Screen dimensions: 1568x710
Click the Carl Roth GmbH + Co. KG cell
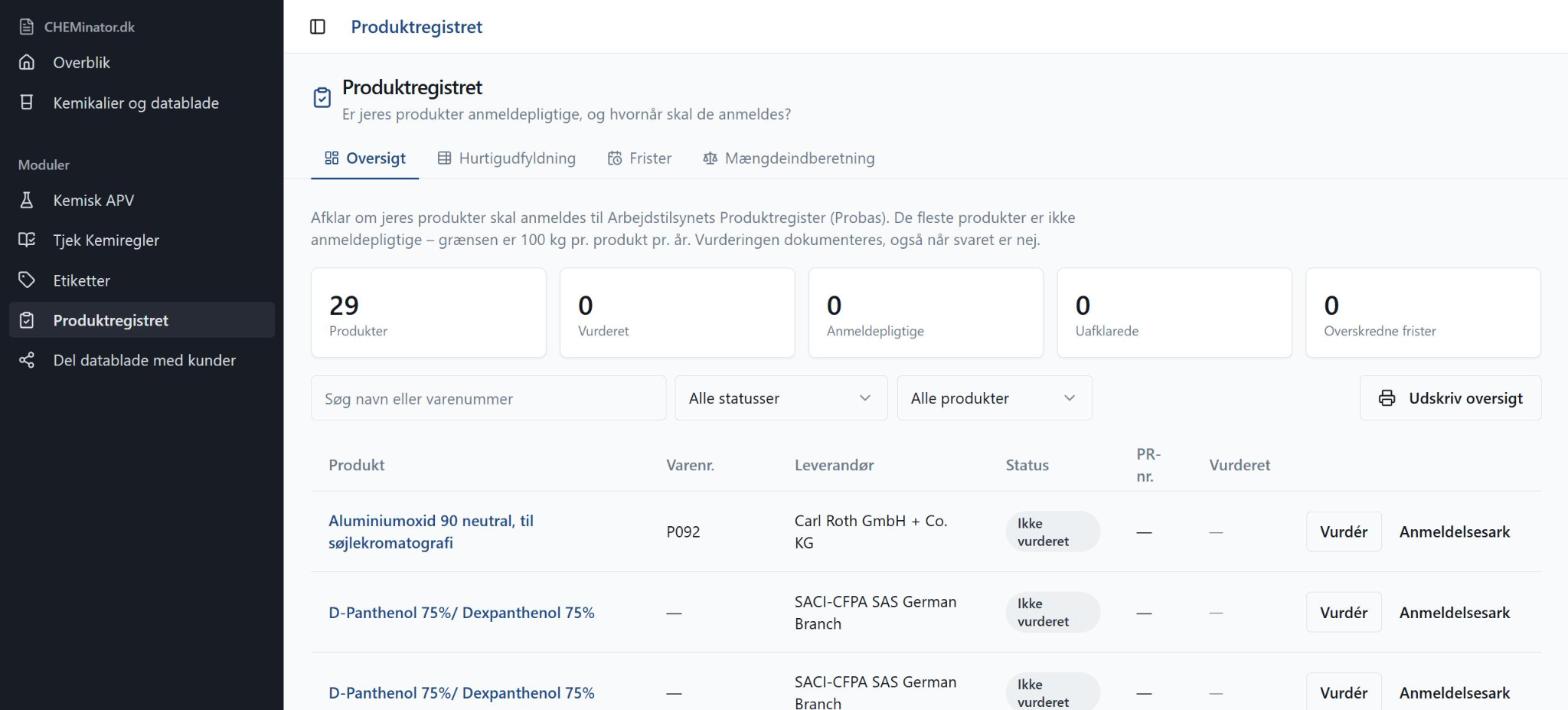[871, 532]
